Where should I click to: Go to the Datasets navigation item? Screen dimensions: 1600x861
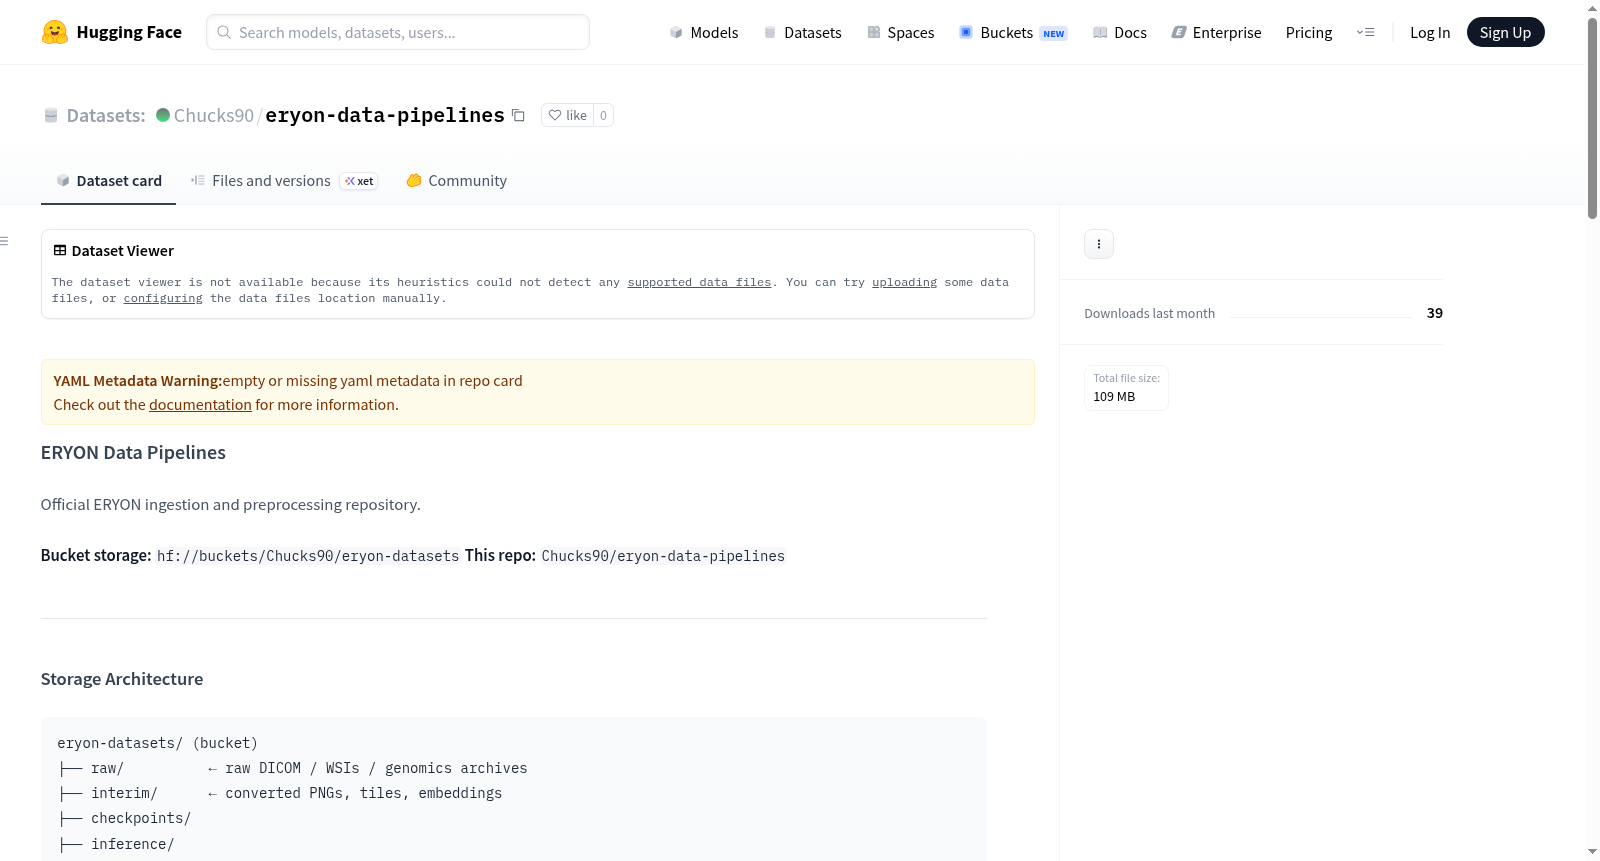pyautogui.click(x=803, y=32)
